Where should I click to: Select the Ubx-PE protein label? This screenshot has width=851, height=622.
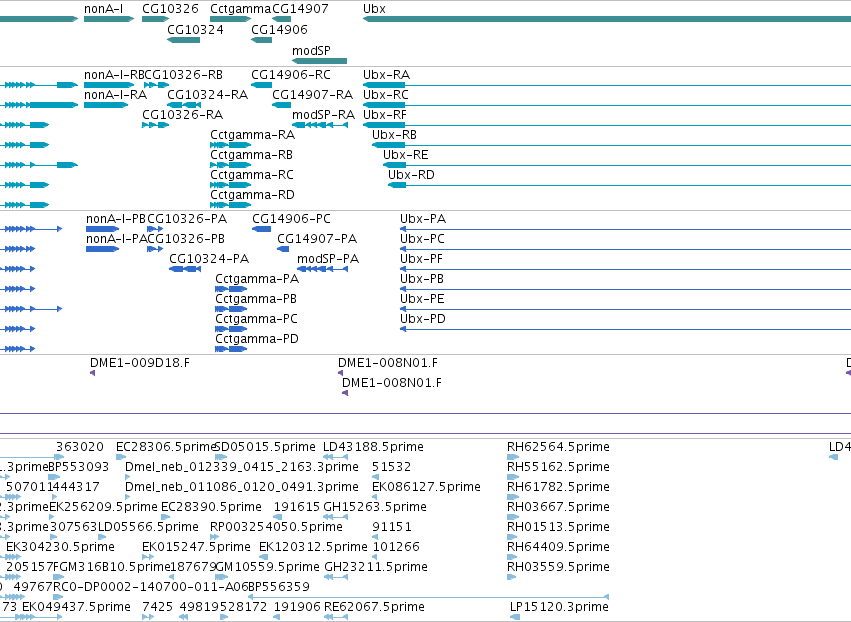[x=422, y=300]
